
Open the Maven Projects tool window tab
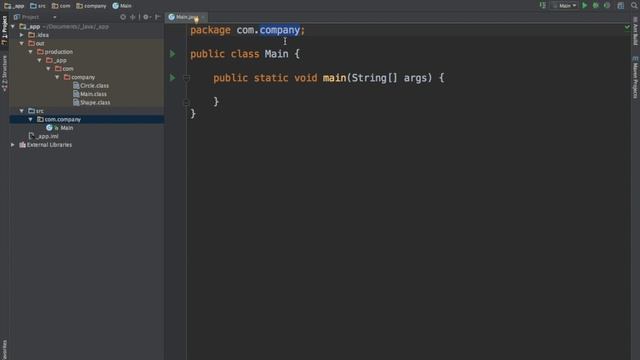point(635,78)
